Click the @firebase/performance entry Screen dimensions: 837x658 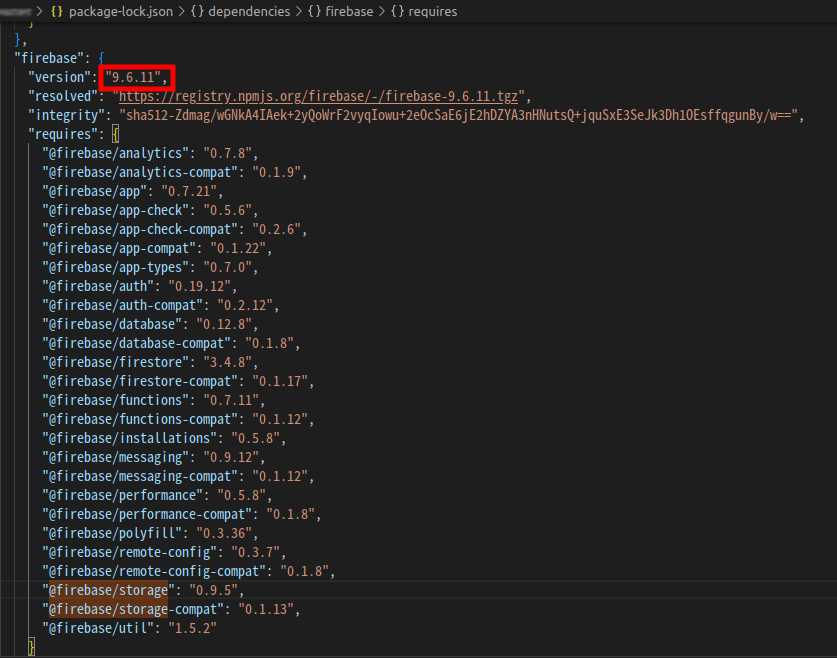pos(157,496)
